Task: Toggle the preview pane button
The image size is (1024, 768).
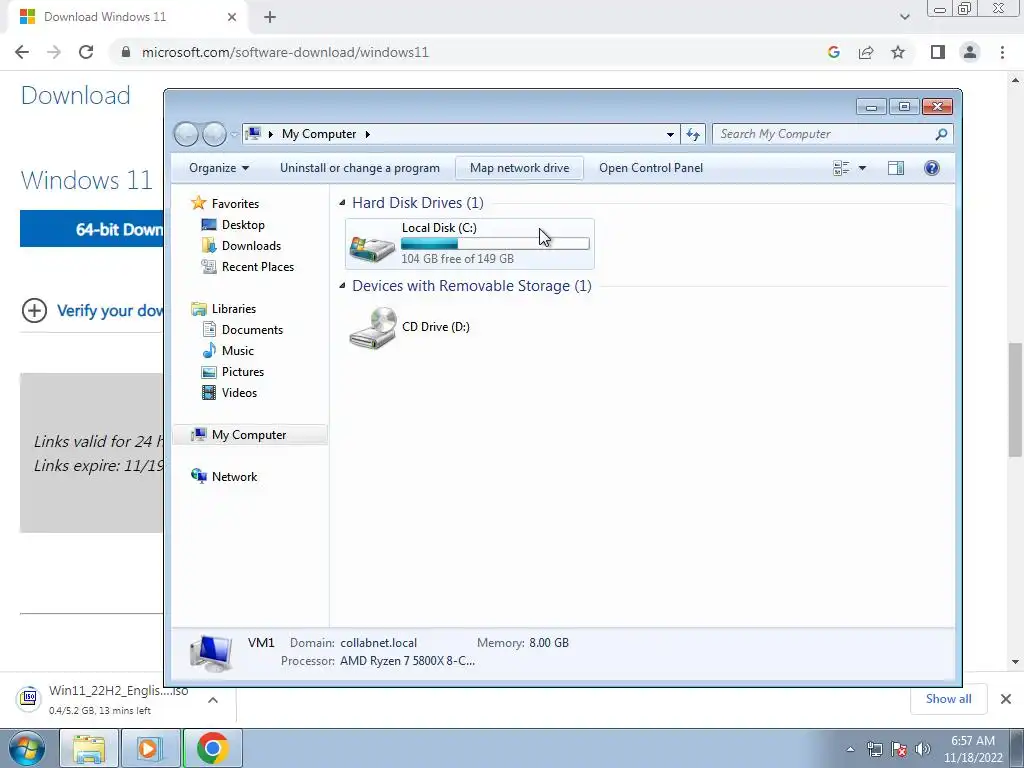Action: 896,168
